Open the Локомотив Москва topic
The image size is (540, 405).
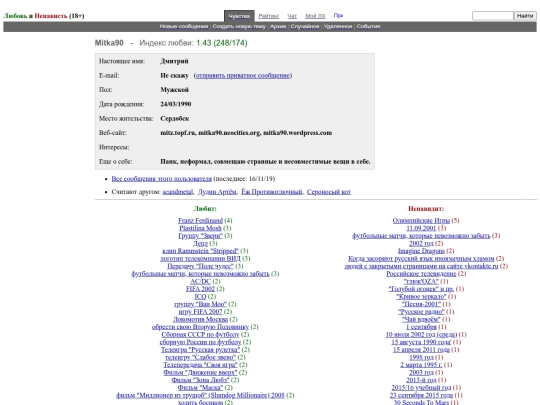(x=200, y=319)
